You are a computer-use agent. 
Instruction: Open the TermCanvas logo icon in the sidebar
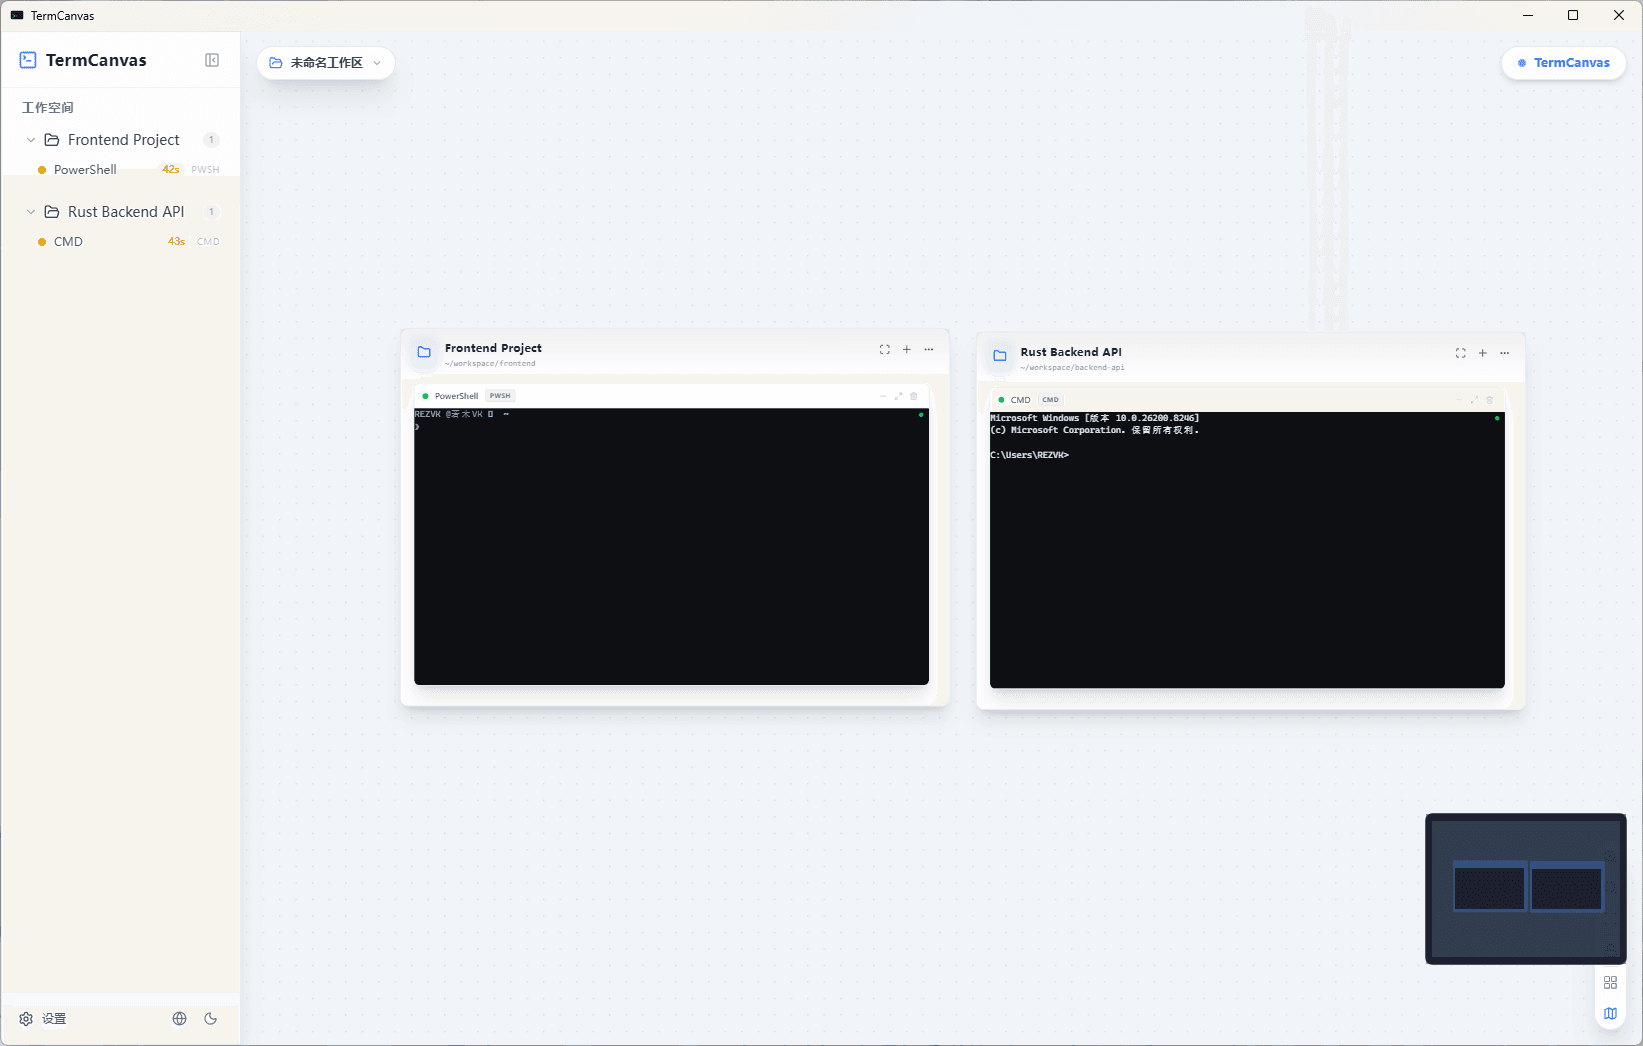click(27, 60)
